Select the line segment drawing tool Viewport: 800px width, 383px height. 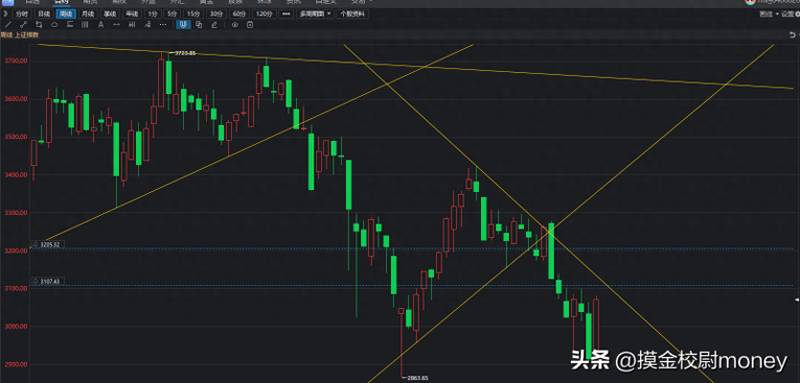[x=22, y=24]
